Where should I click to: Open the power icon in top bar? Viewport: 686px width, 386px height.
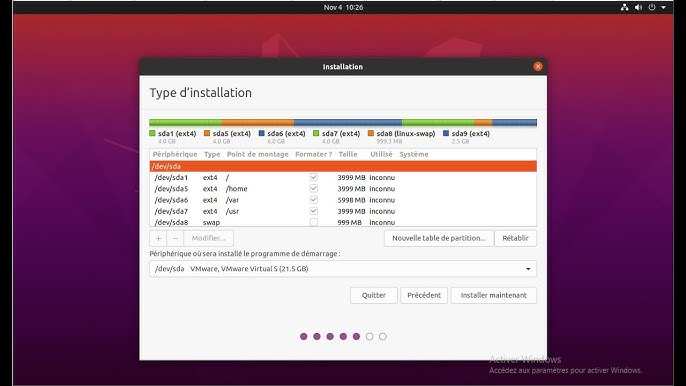[652, 7]
